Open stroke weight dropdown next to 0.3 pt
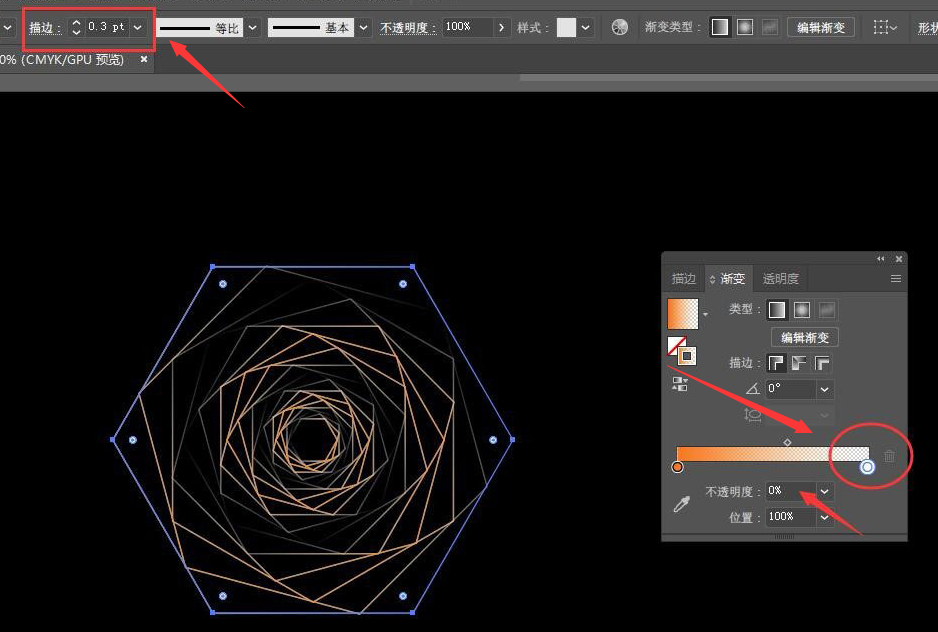Image resolution: width=938 pixels, height=632 pixels. click(x=138, y=27)
